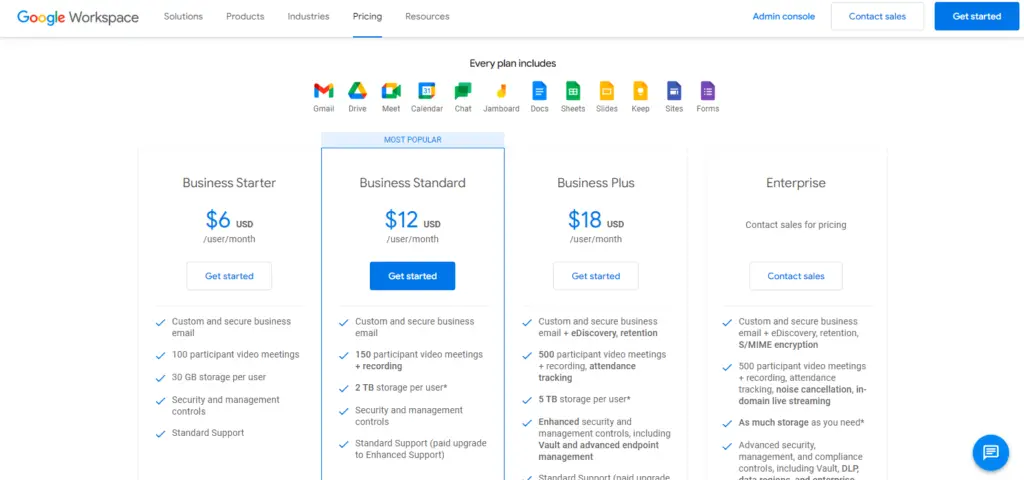
Task: Click '100 participant video meetings' feature
Action: (x=235, y=355)
